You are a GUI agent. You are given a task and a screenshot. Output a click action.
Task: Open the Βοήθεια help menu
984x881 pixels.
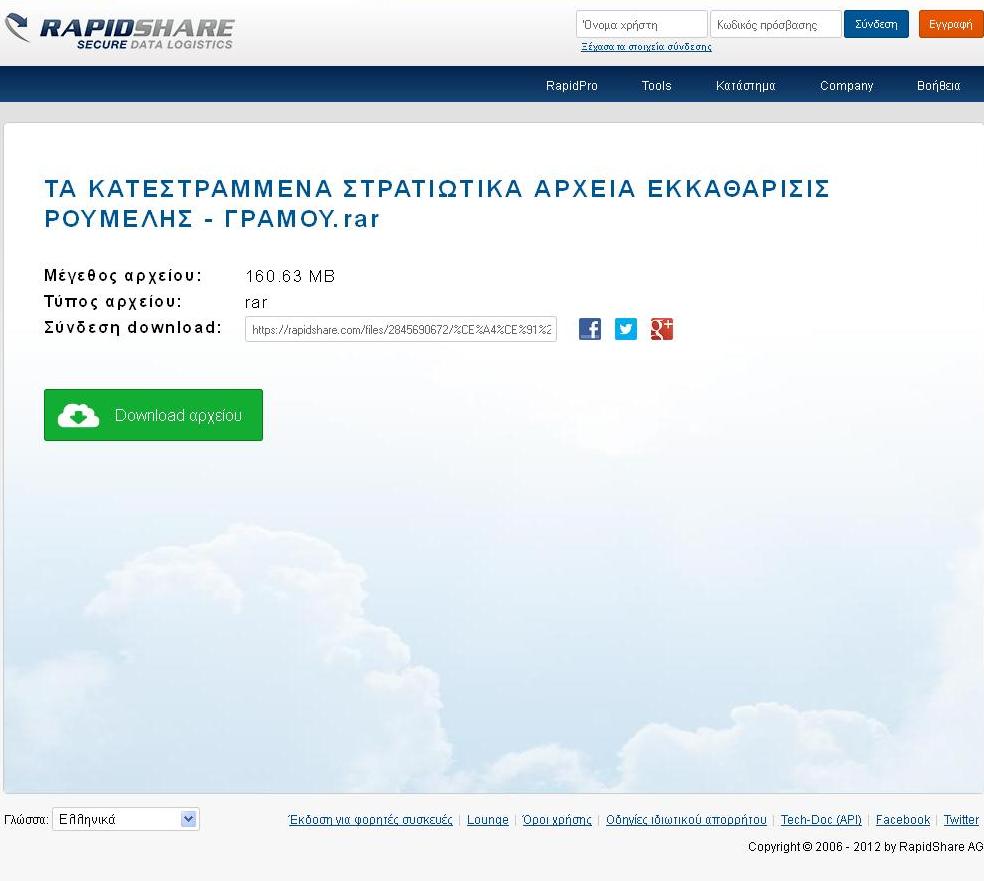938,86
